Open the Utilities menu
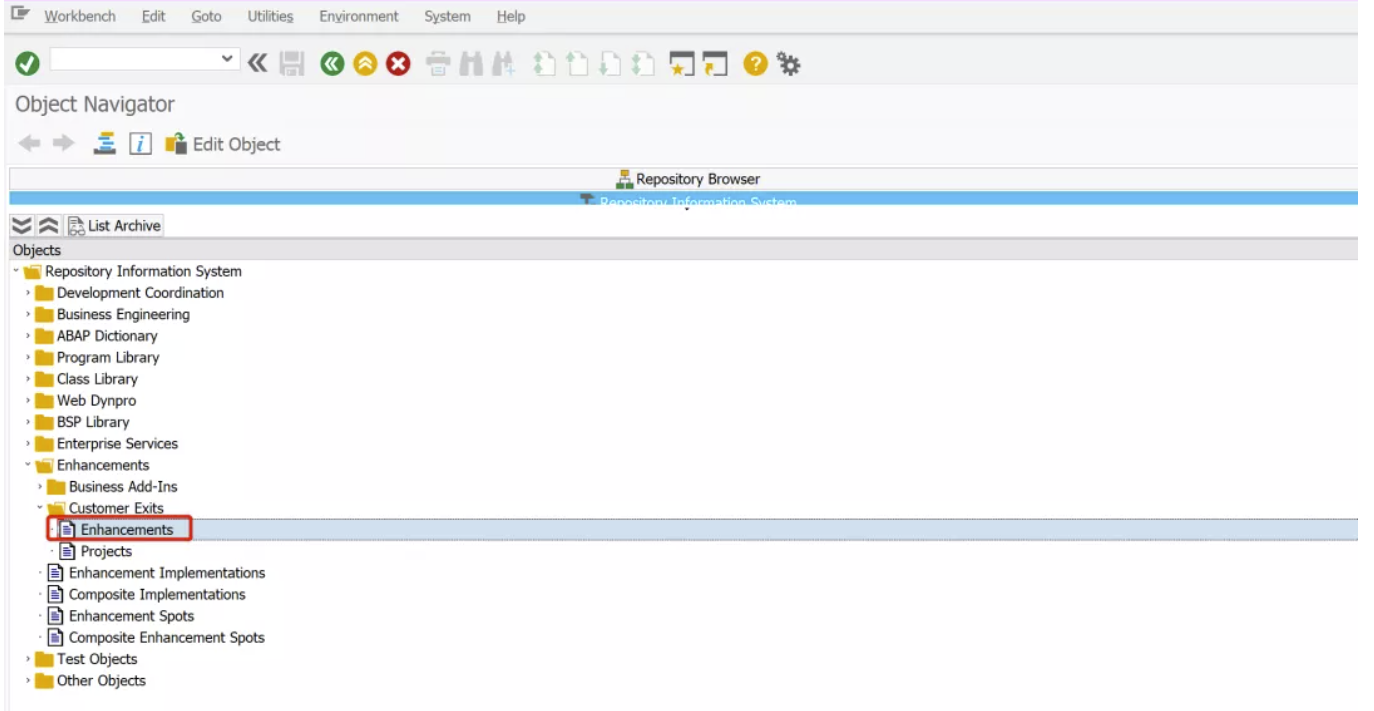 (x=270, y=16)
